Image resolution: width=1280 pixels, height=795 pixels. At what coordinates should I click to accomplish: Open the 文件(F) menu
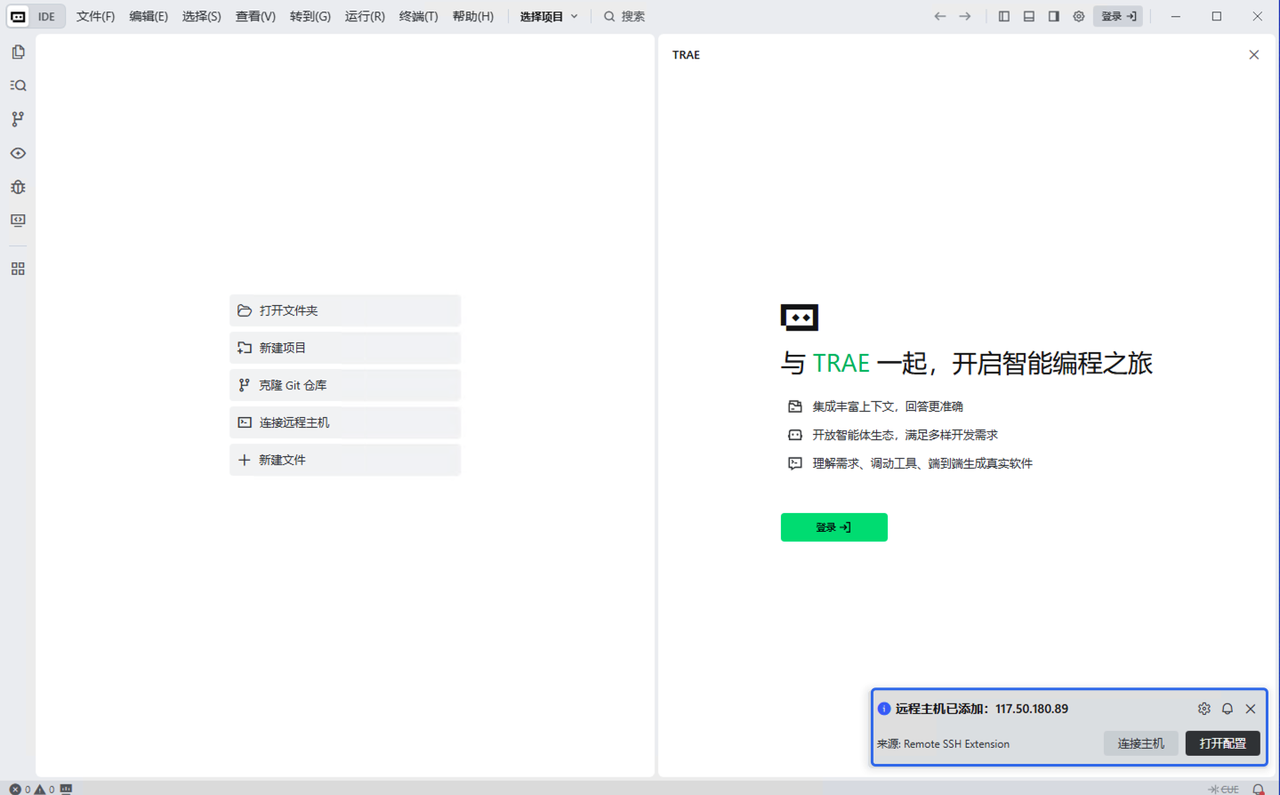[96, 16]
